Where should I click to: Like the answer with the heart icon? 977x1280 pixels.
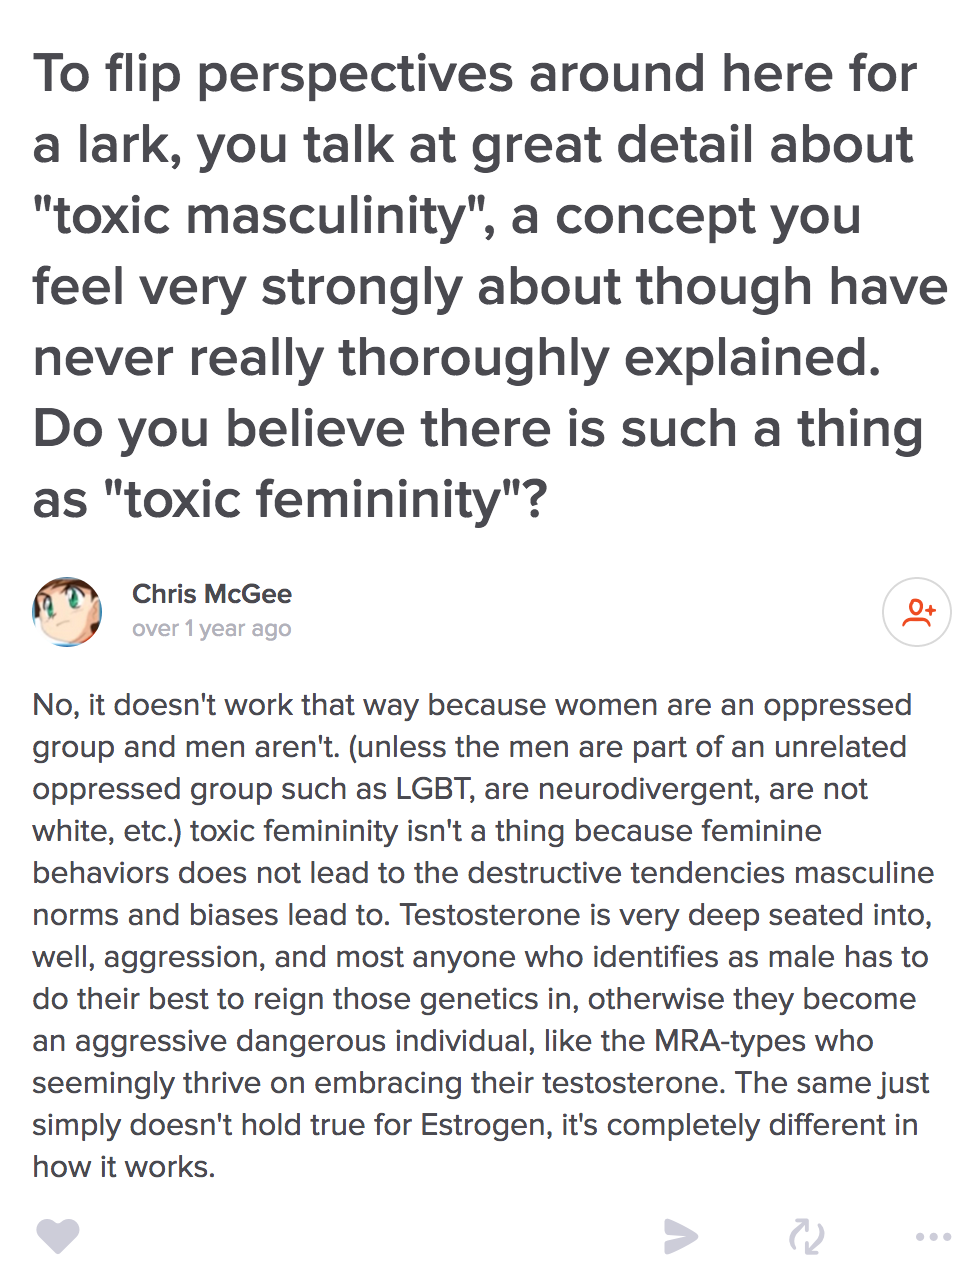point(58,1237)
